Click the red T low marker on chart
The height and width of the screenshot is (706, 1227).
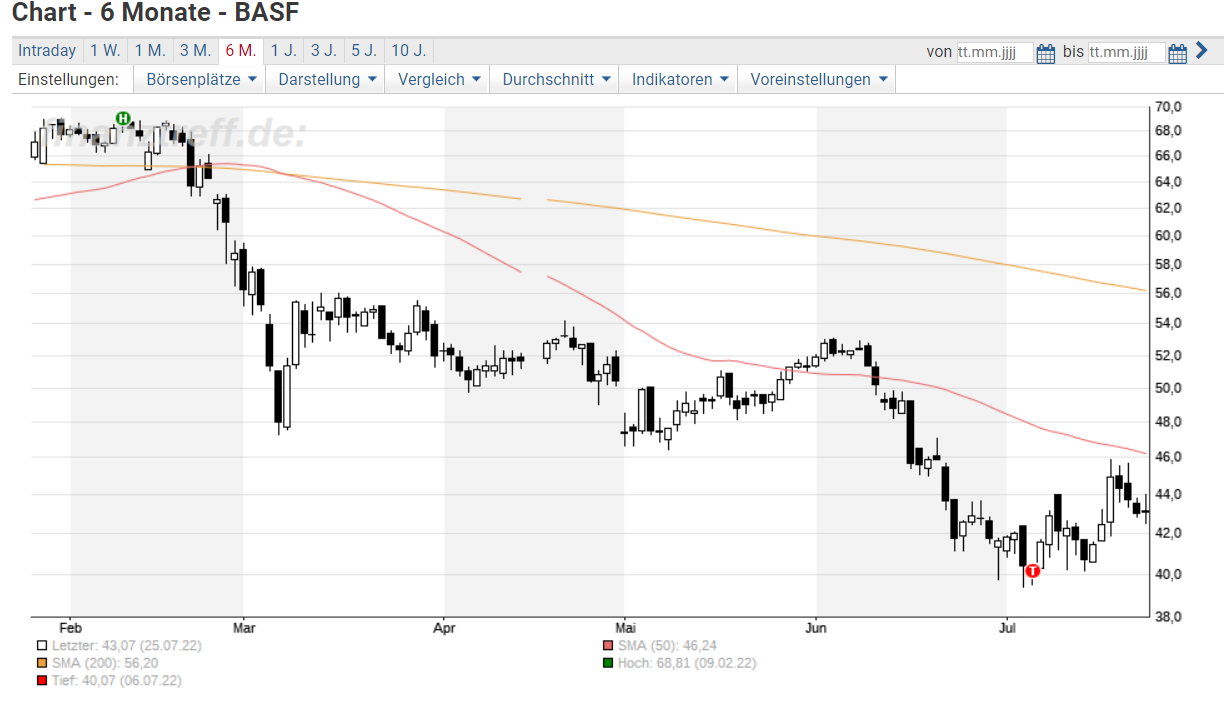pyautogui.click(x=1032, y=571)
